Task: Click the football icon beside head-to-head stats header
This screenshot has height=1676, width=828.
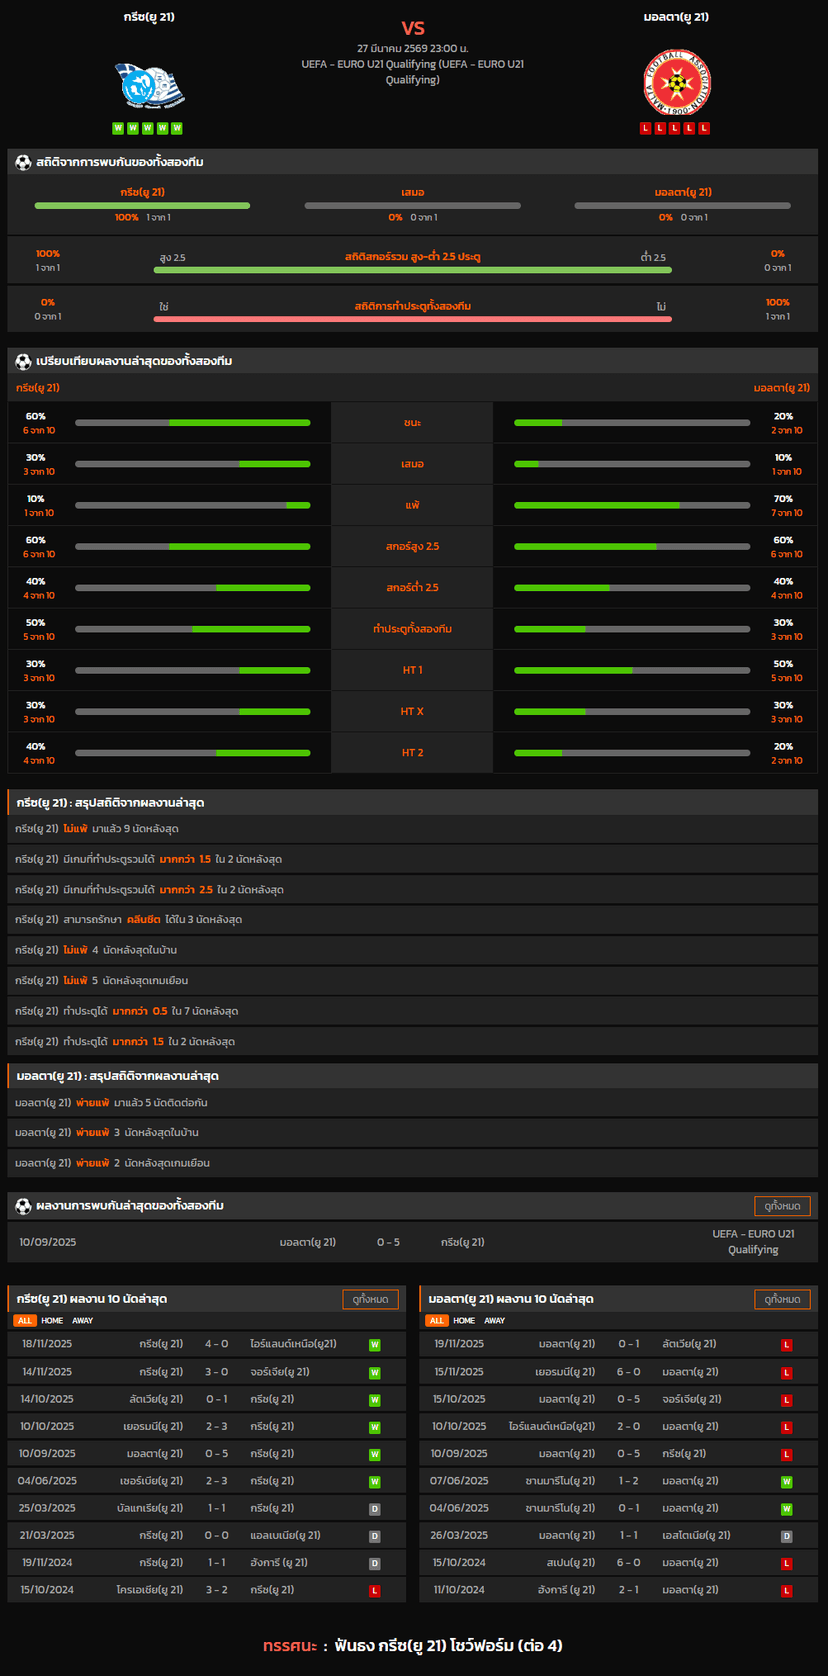Action: click(x=23, y=162)
